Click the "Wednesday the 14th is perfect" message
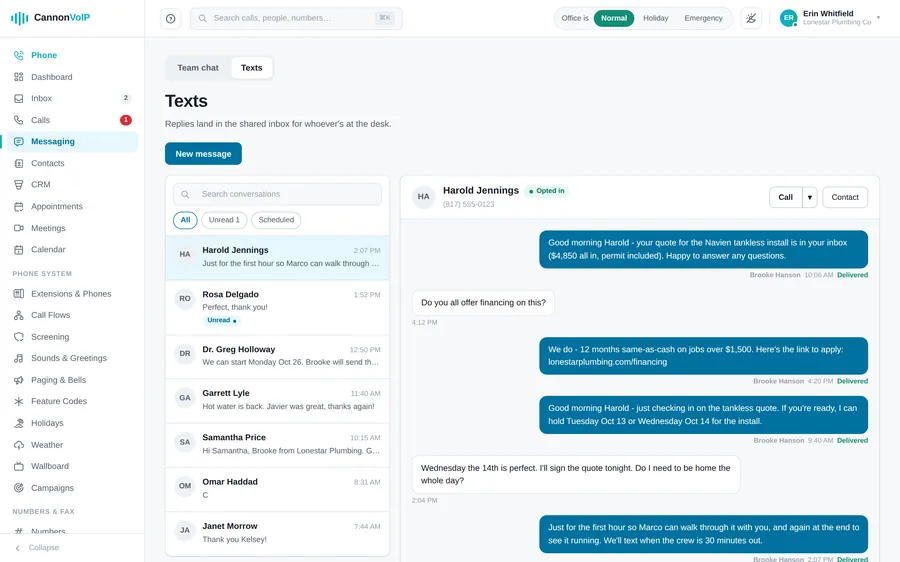Image resolution: width=900 pixels, height=562 pixels. pos(576,474)
